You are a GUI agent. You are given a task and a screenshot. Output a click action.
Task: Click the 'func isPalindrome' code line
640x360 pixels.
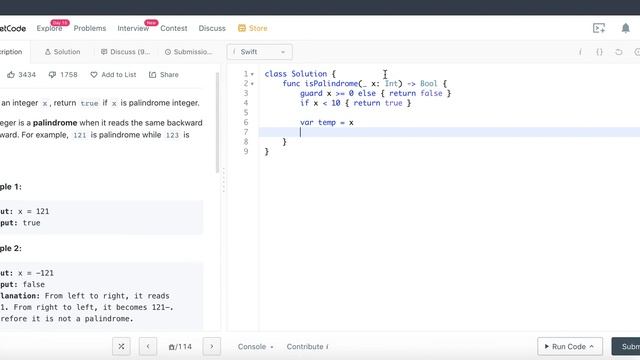(364, 83)
